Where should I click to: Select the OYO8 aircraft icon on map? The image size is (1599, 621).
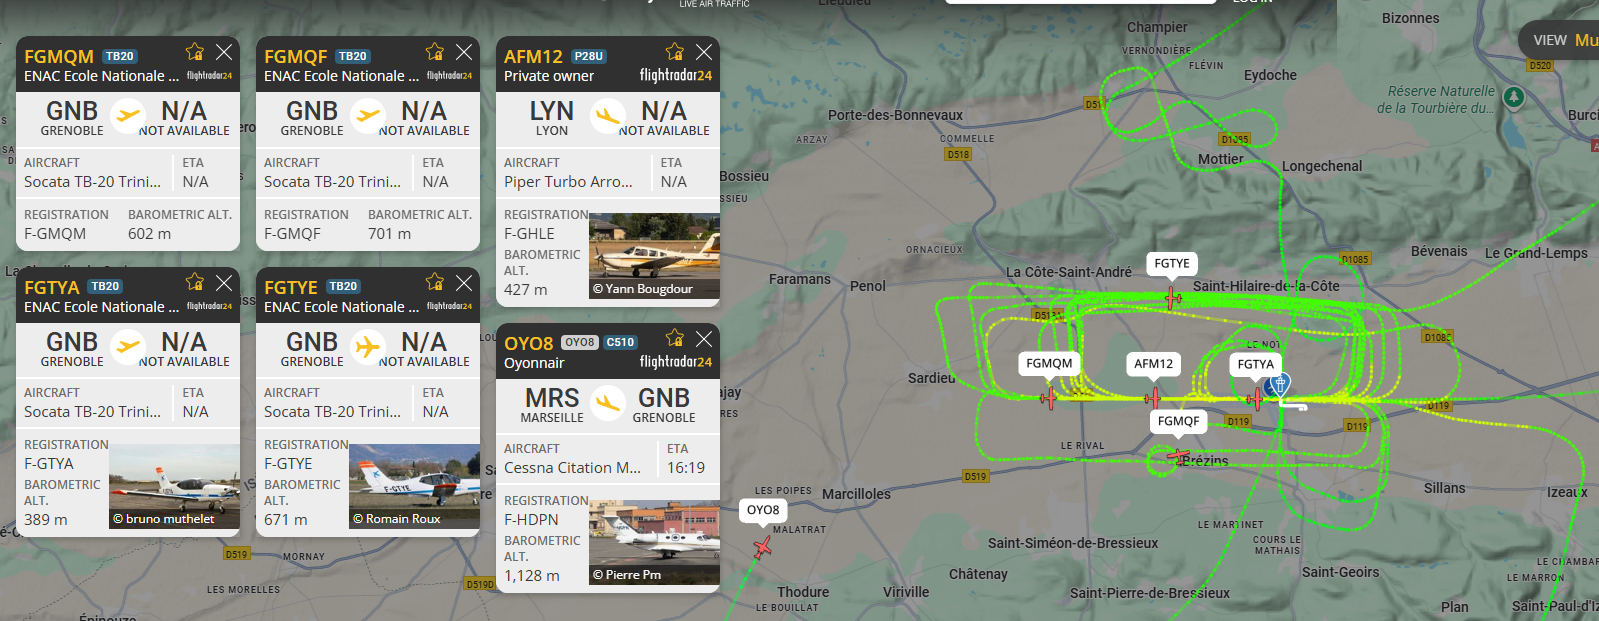click(x=762, y=547)
